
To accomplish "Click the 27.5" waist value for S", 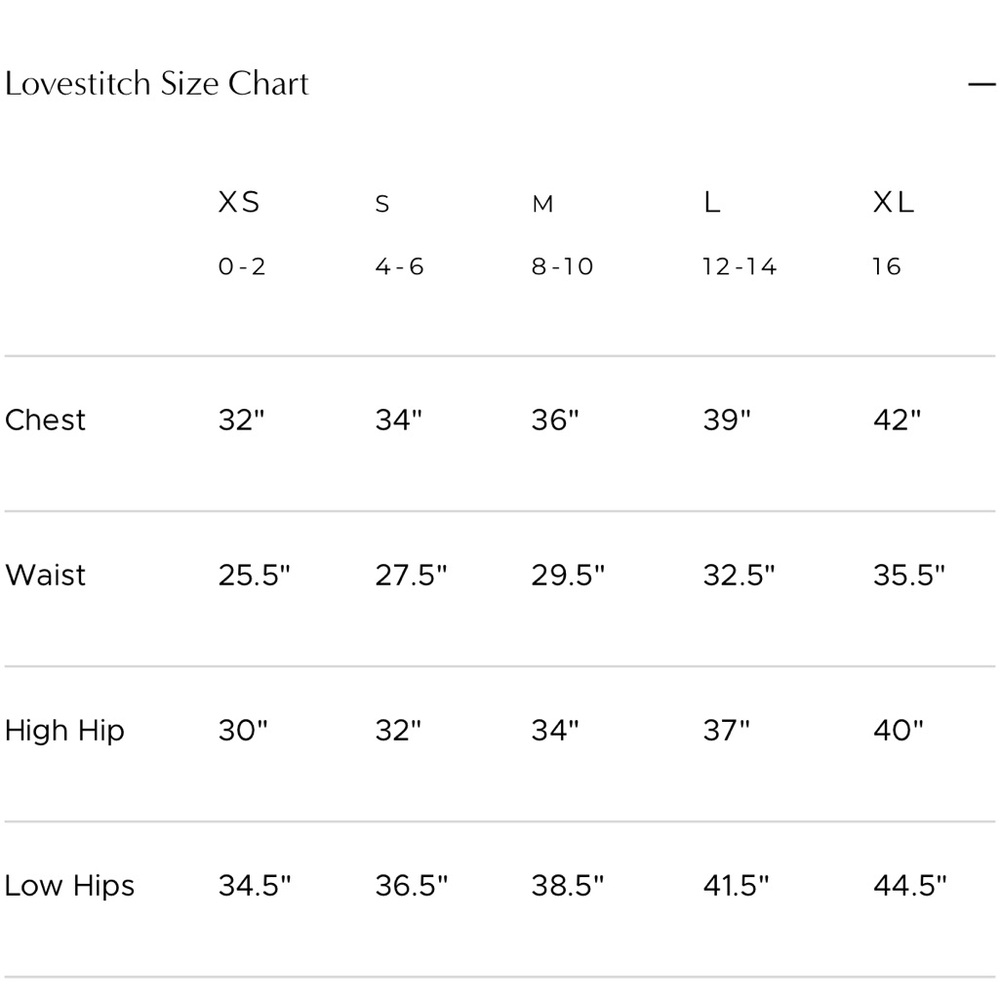I will [411, 575].
